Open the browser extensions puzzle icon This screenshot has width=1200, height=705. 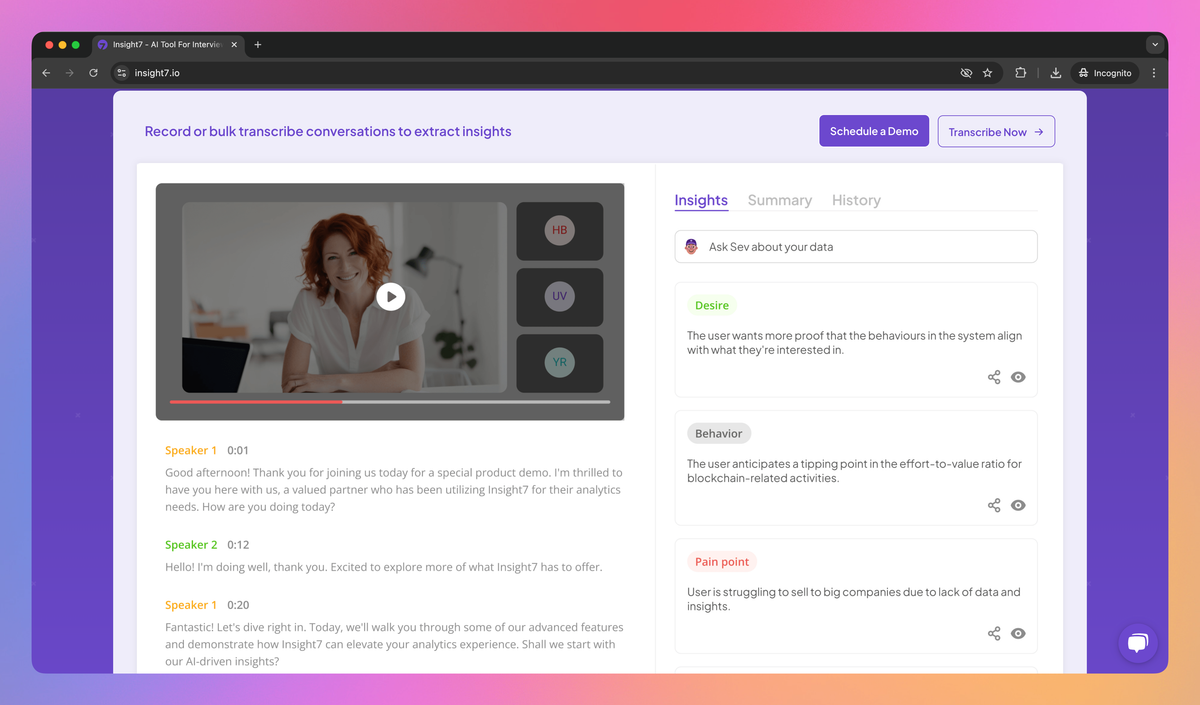(x=1021, y=73)
